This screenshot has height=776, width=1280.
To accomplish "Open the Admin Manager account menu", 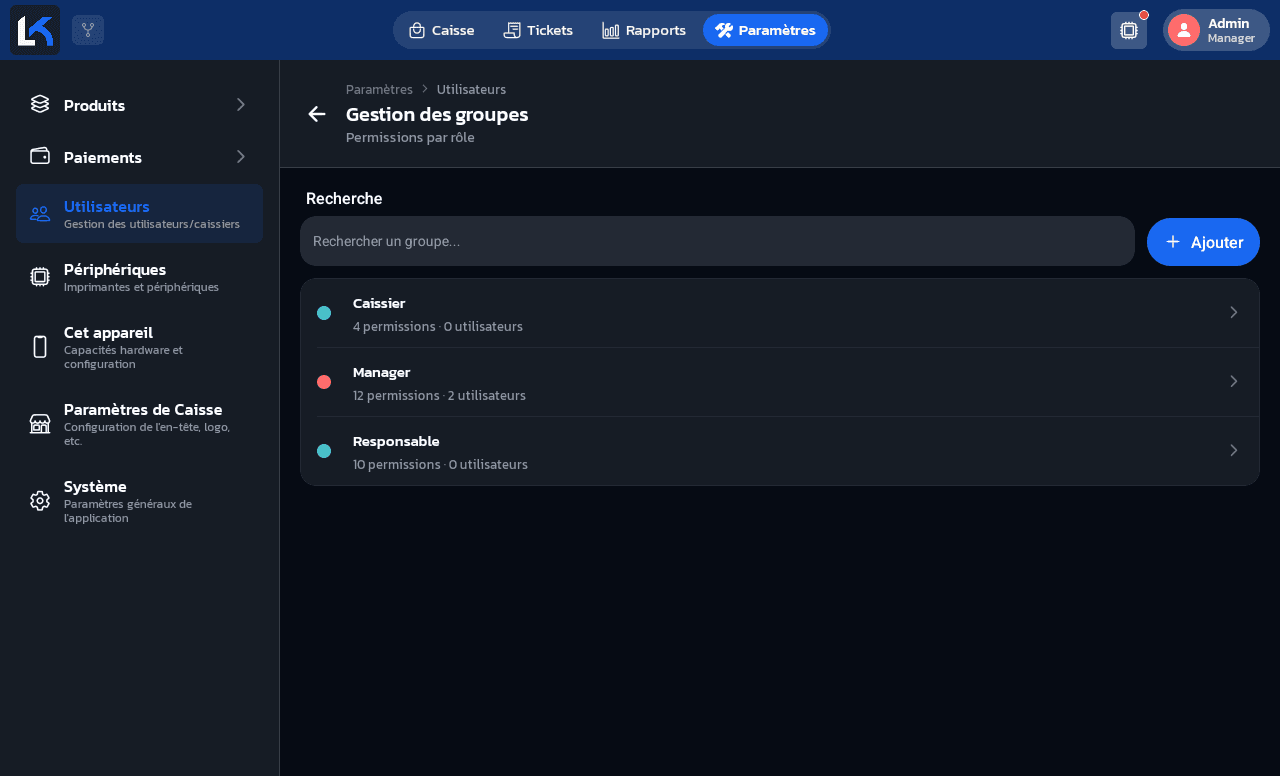I will point(1216,30).
